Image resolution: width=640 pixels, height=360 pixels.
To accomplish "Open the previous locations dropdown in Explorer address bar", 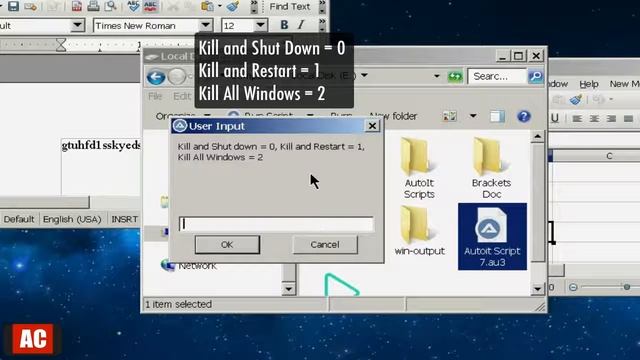I will coord(436,76).
